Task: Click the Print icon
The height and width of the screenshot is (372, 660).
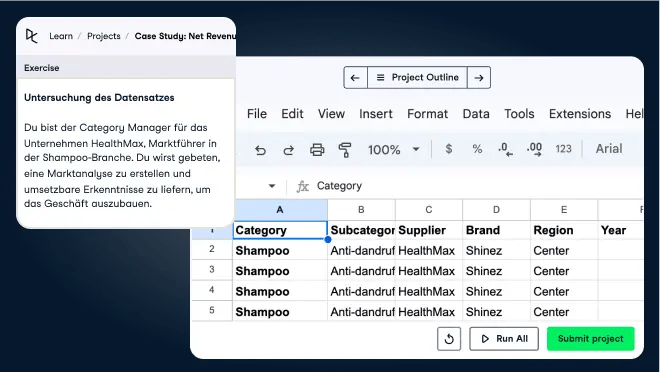Action: tap(317, 150)
